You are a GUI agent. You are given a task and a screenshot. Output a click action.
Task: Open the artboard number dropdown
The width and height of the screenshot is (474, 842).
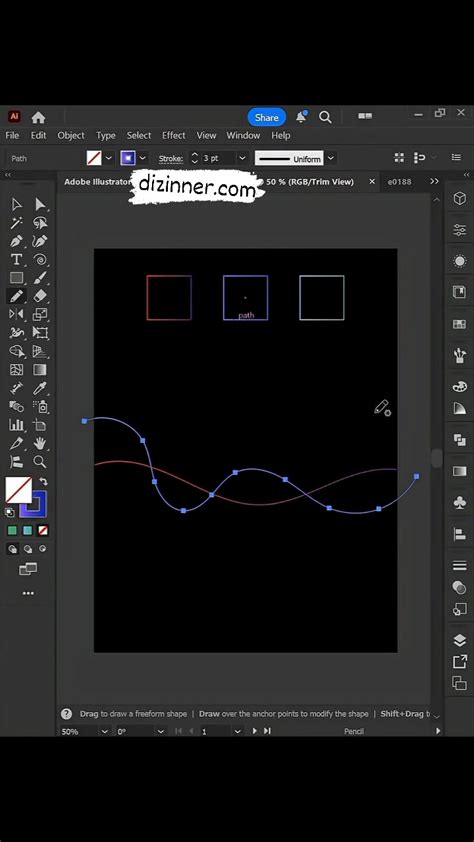coord(238,731)
